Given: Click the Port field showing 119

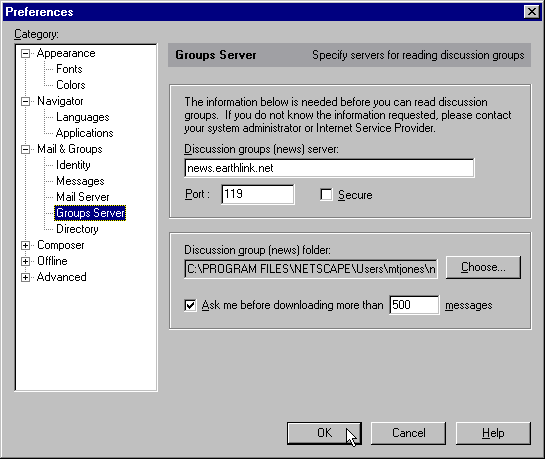Looking at the screenshot, I should click(258, 194).
